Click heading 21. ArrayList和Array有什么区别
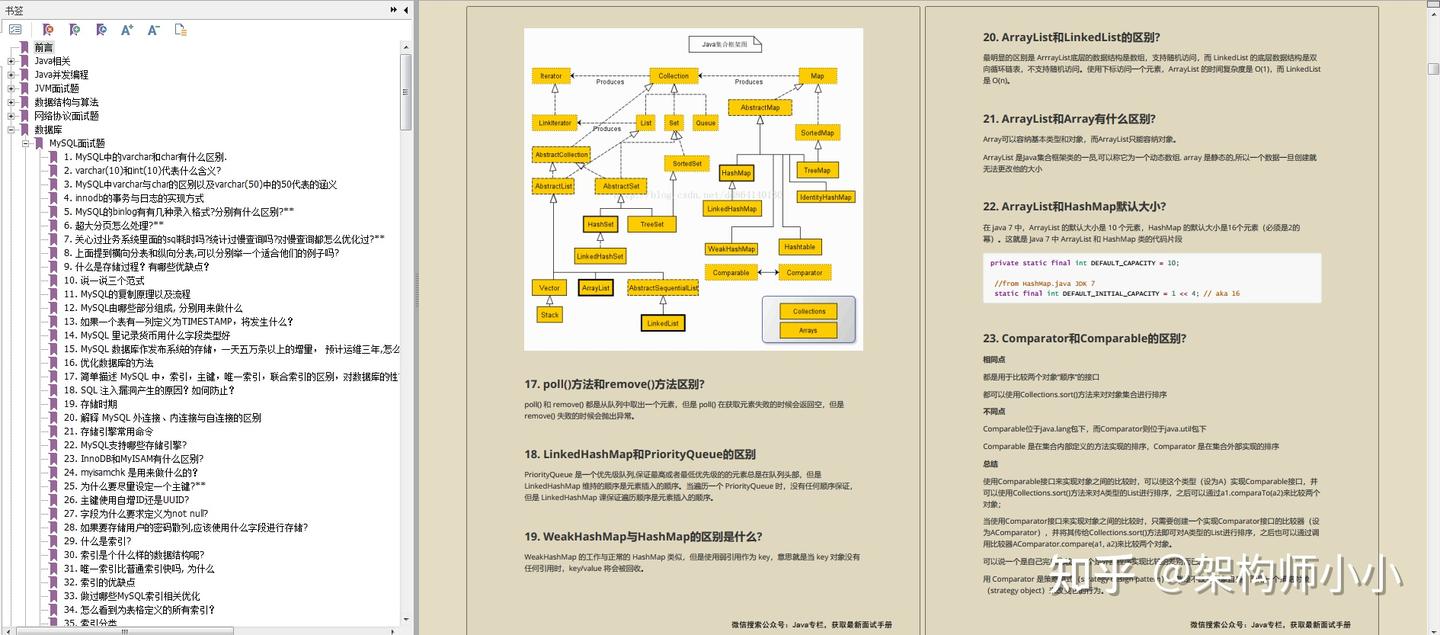 click(1069, 118)
